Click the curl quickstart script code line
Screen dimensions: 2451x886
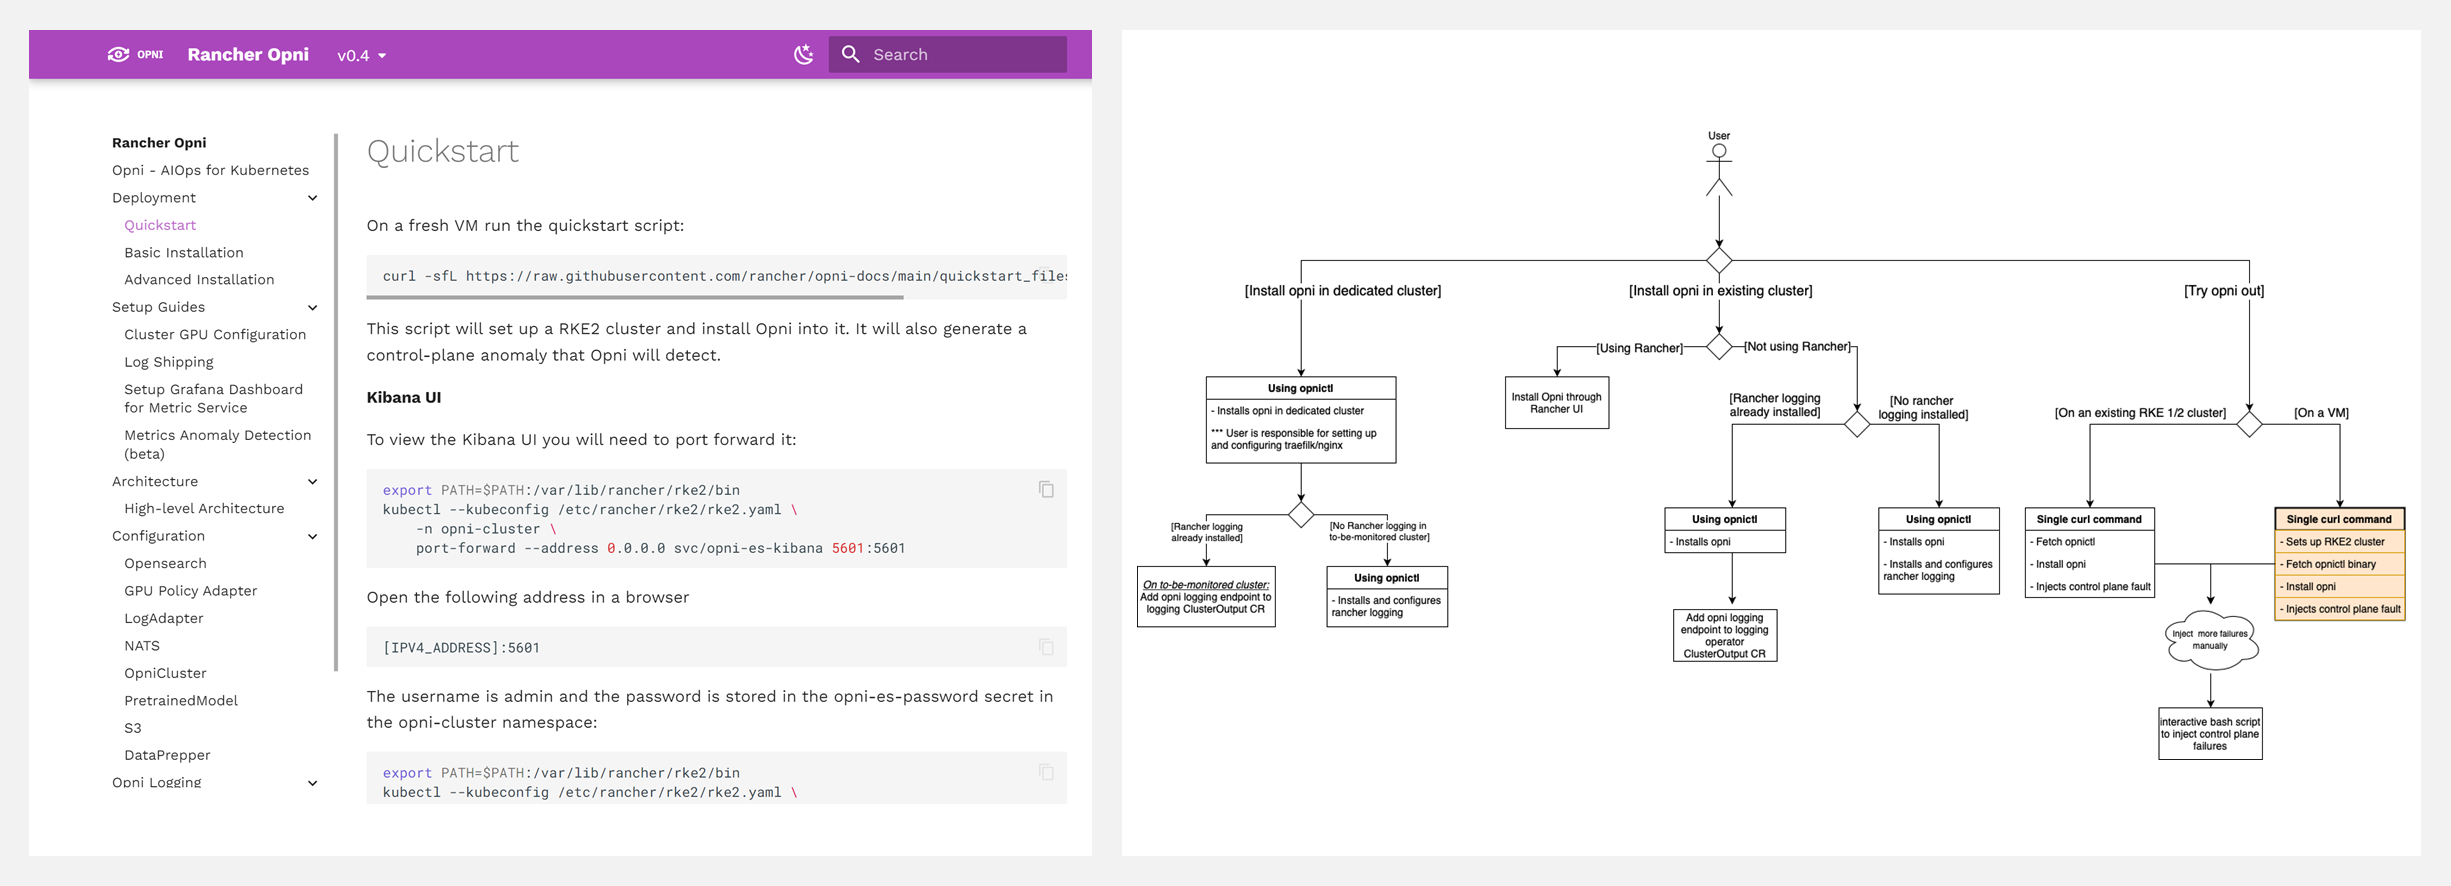point(724,276)
